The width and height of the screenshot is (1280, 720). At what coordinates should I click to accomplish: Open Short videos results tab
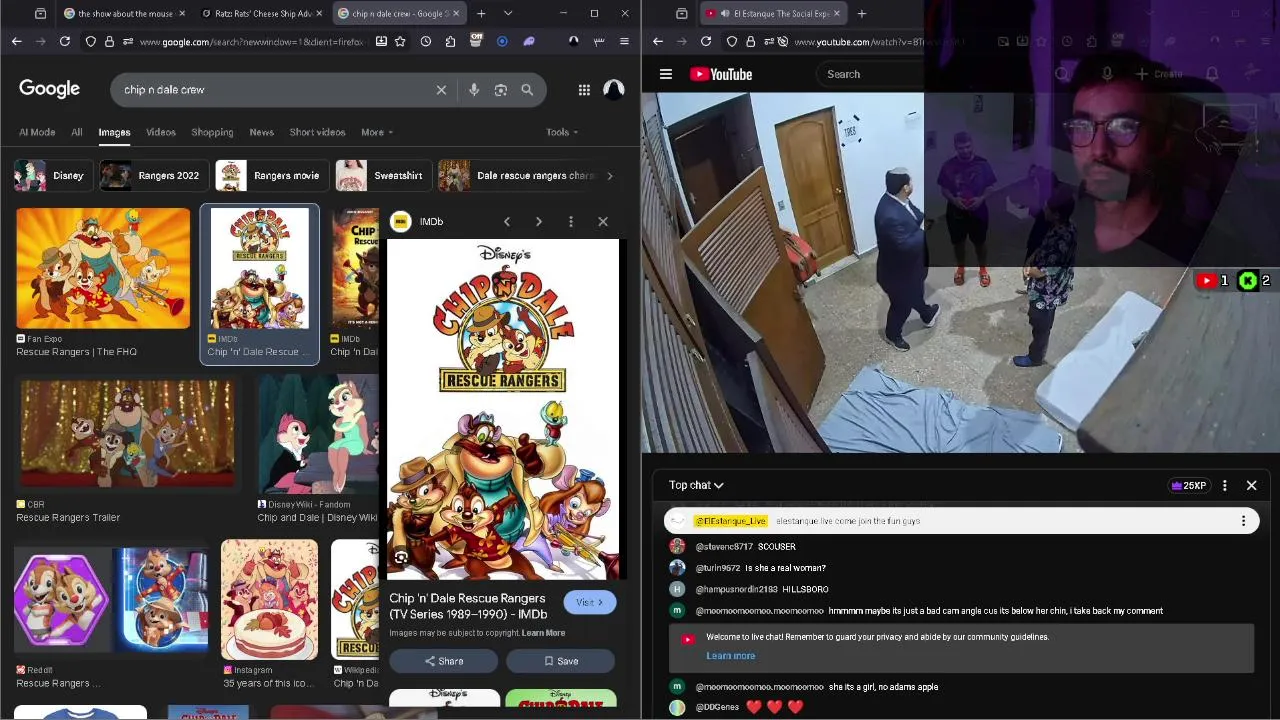(x=317, y=132)
